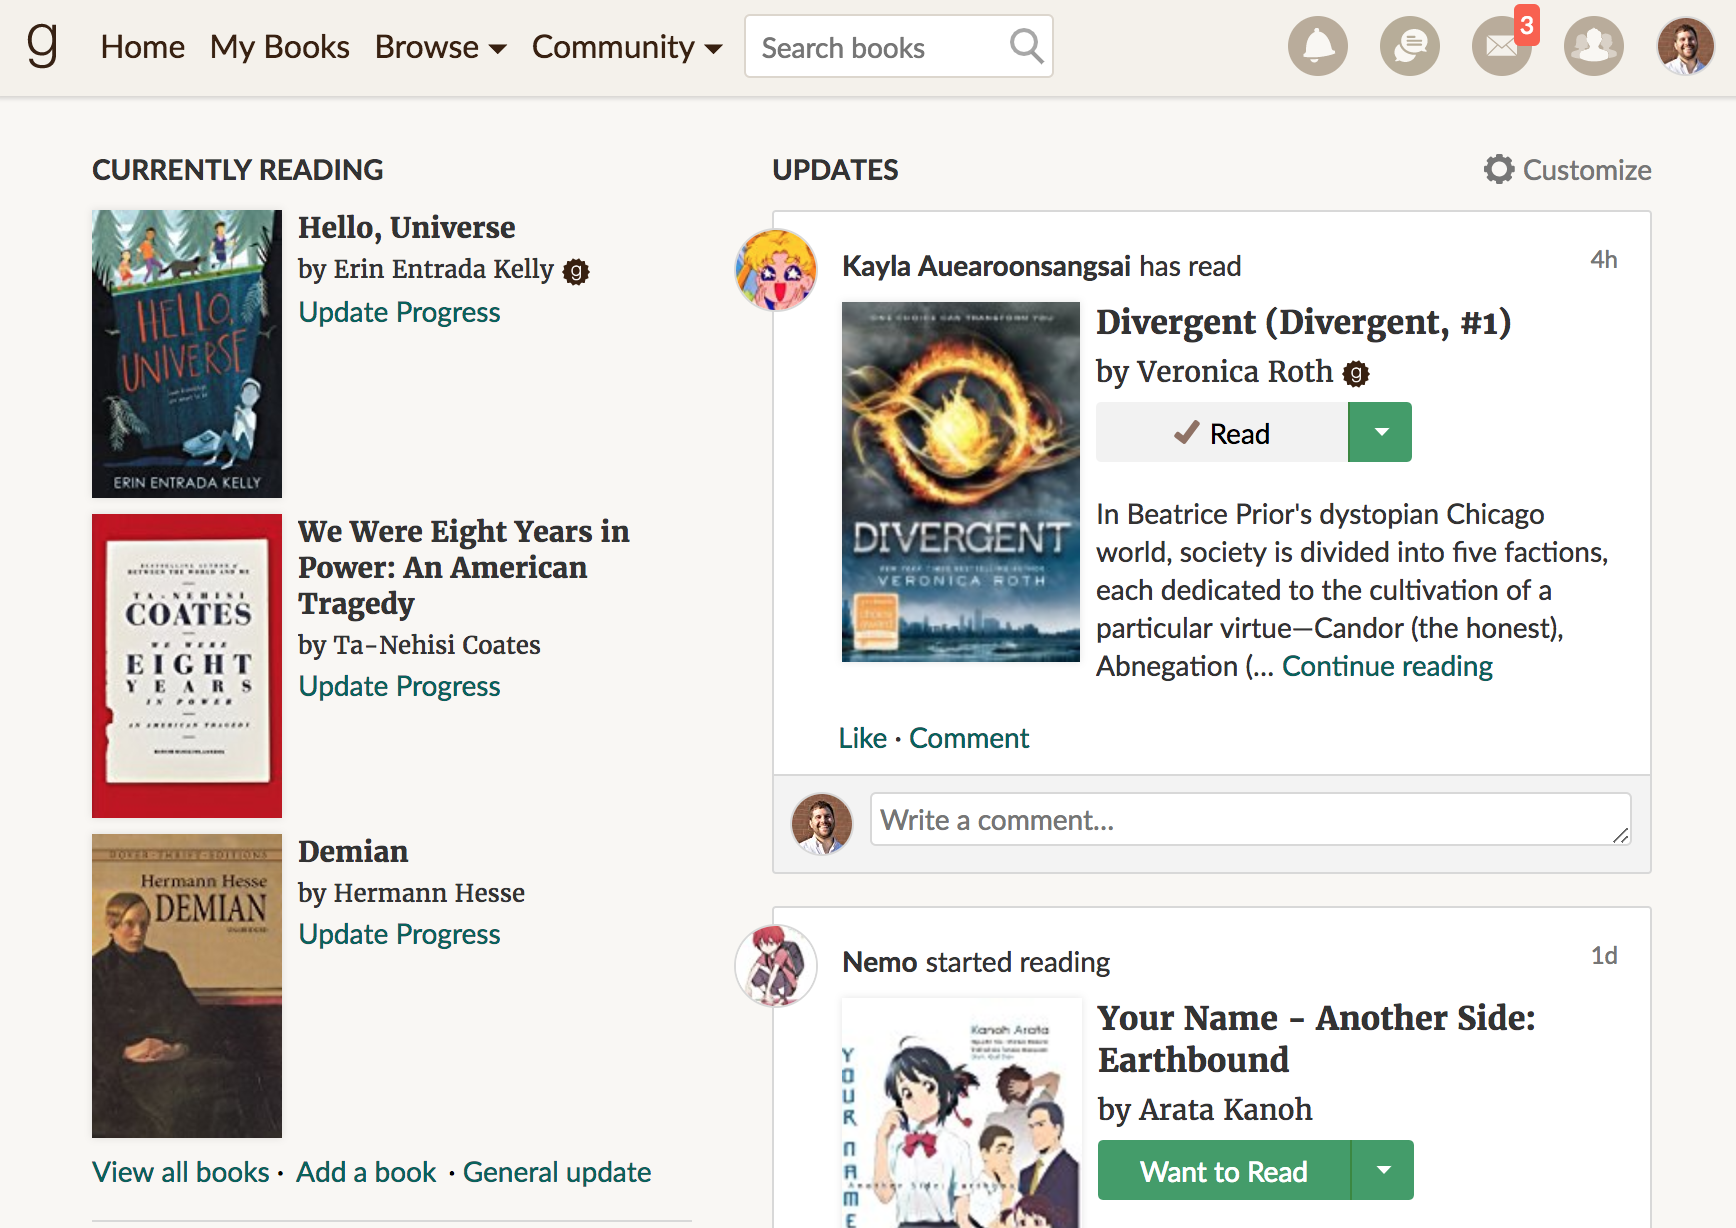Open the Hello, Universe title link
The height and width of the screenshot is (1228, 1736).
(x=407, y=228)
